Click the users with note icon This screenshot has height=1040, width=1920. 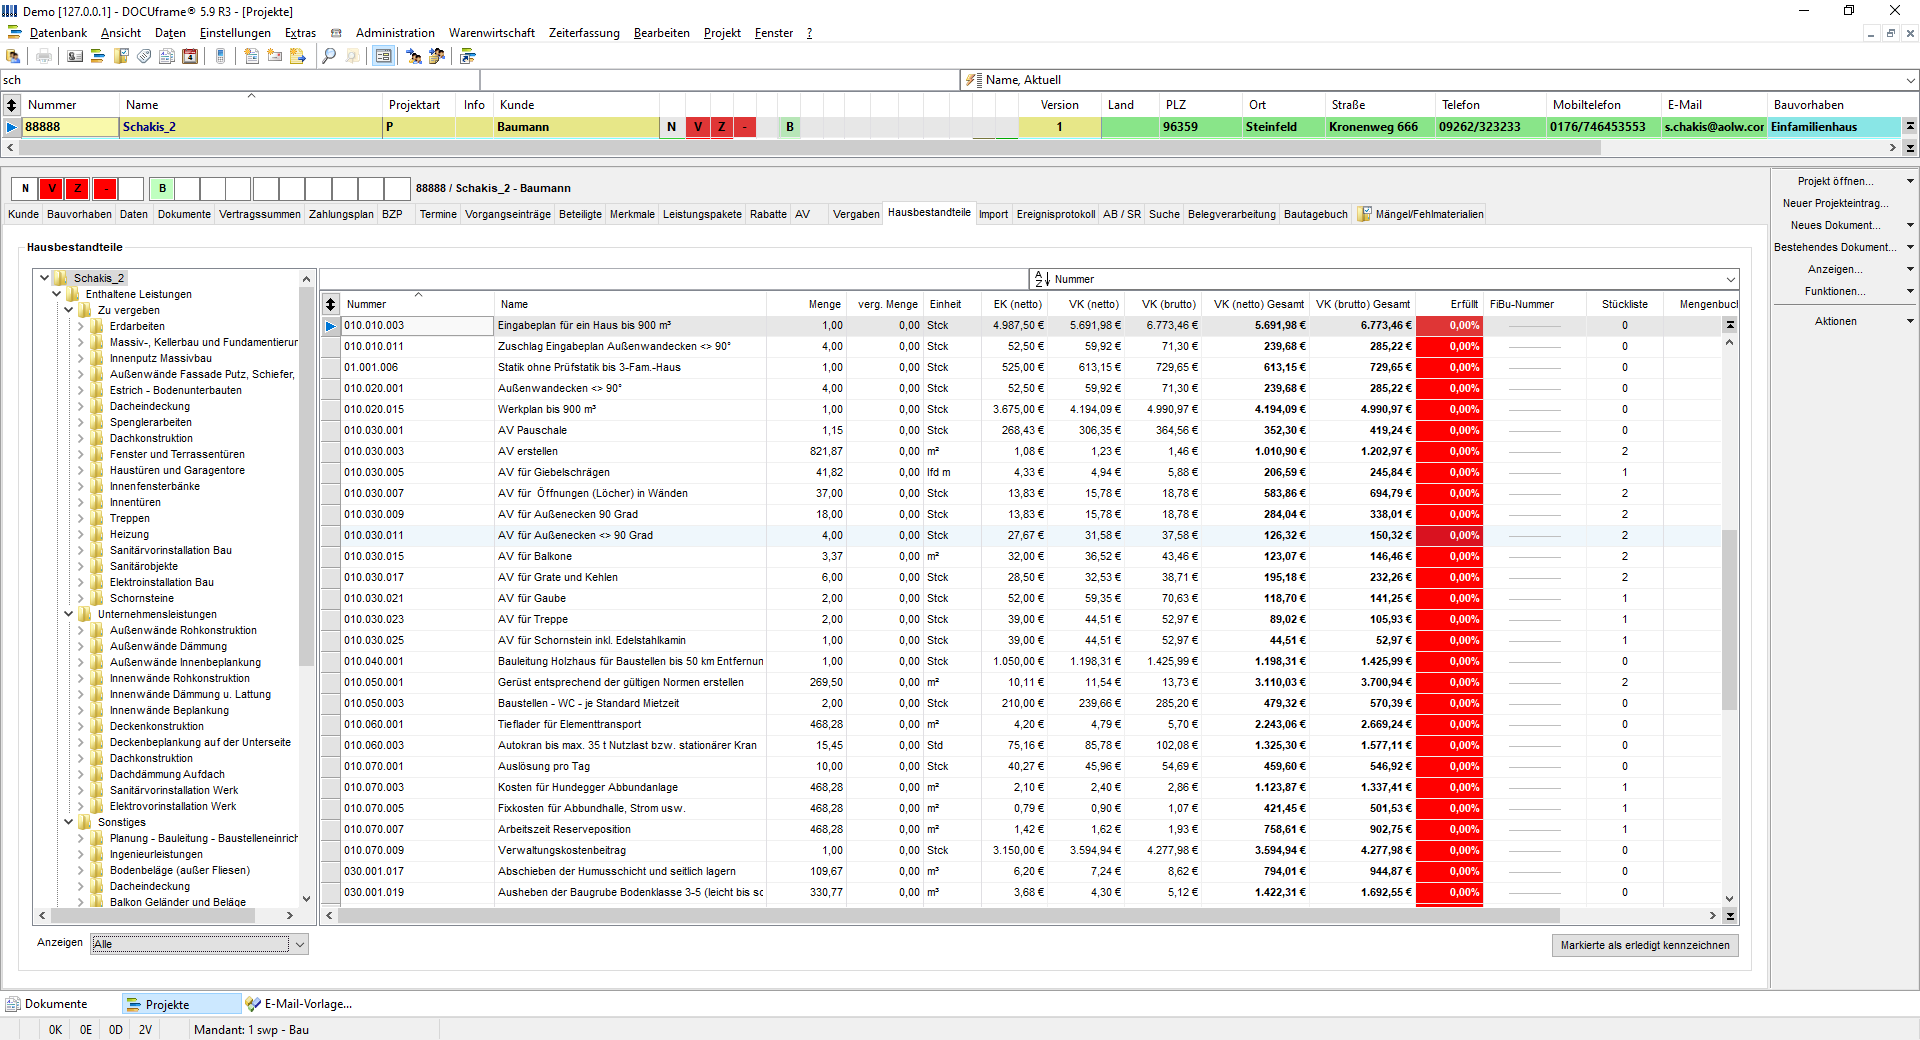[x=437, y=56]
